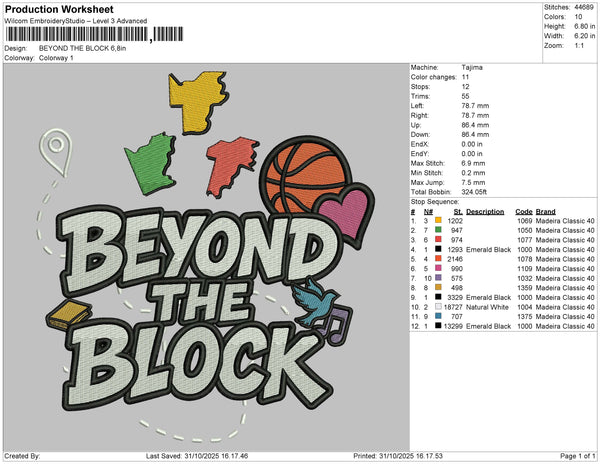Click the 'Brand' column header

[545, 212]
